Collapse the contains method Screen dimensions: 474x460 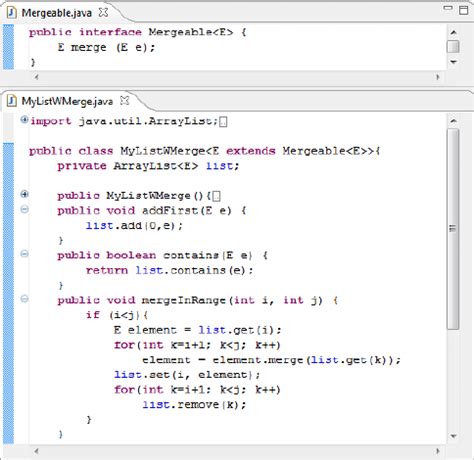tap(24, 254)
